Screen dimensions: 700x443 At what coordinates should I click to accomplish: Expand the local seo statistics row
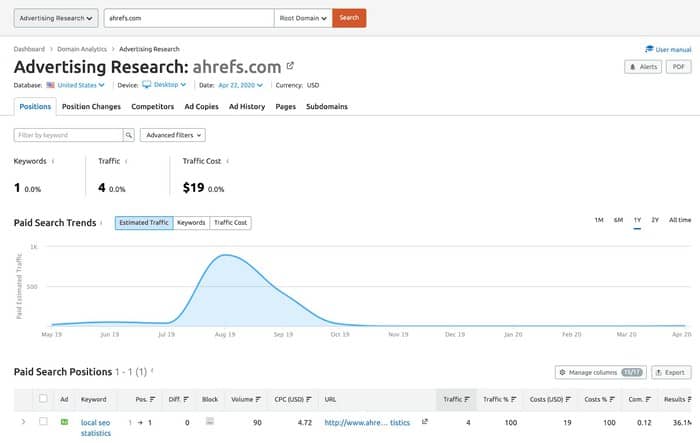click(x=24, y=422)
